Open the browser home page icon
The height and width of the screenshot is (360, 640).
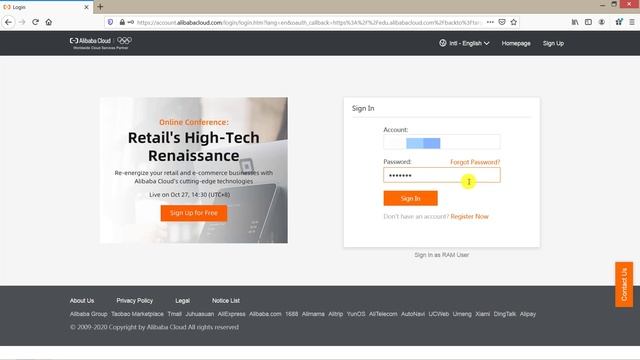[49, 22]
